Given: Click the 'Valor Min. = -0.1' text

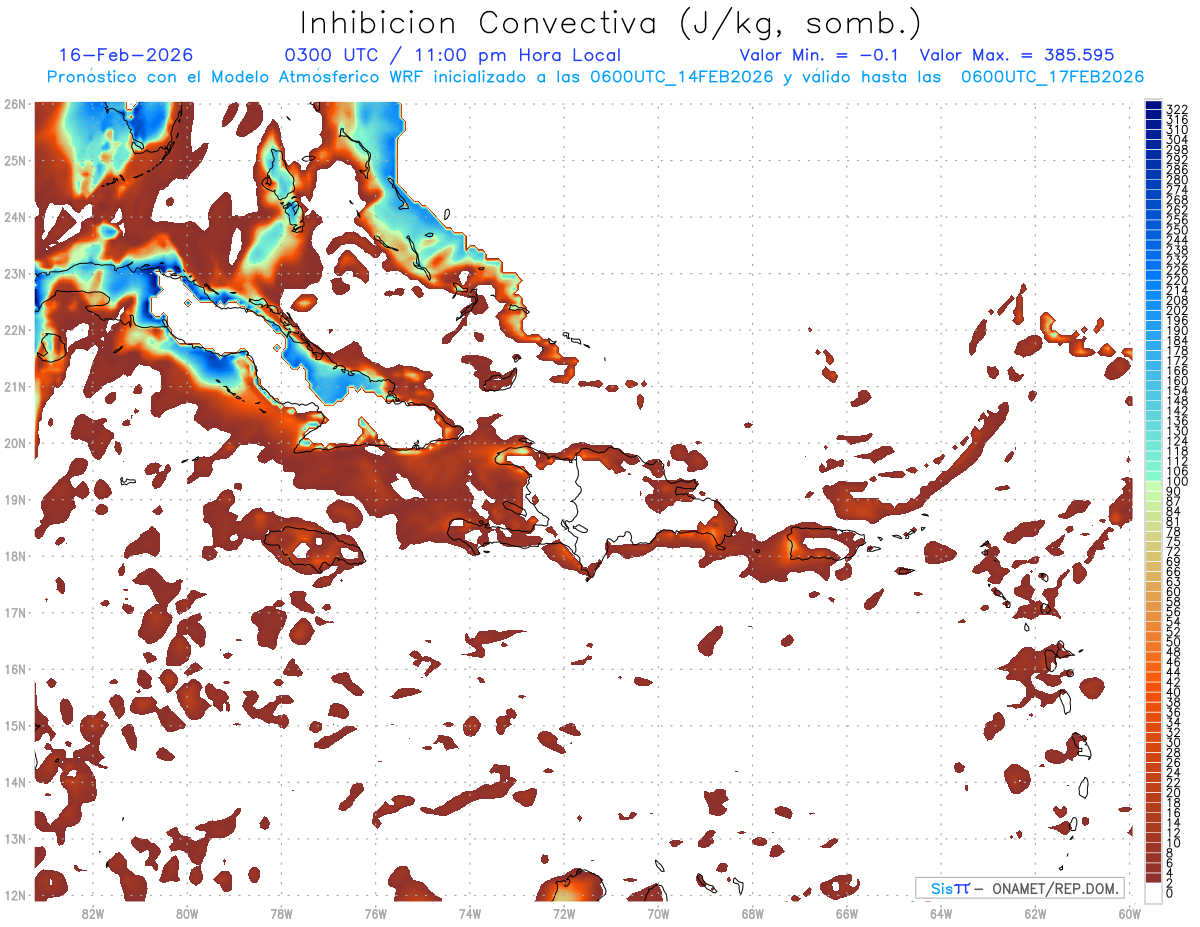Looking at the screenshot, I should [821, 55].
